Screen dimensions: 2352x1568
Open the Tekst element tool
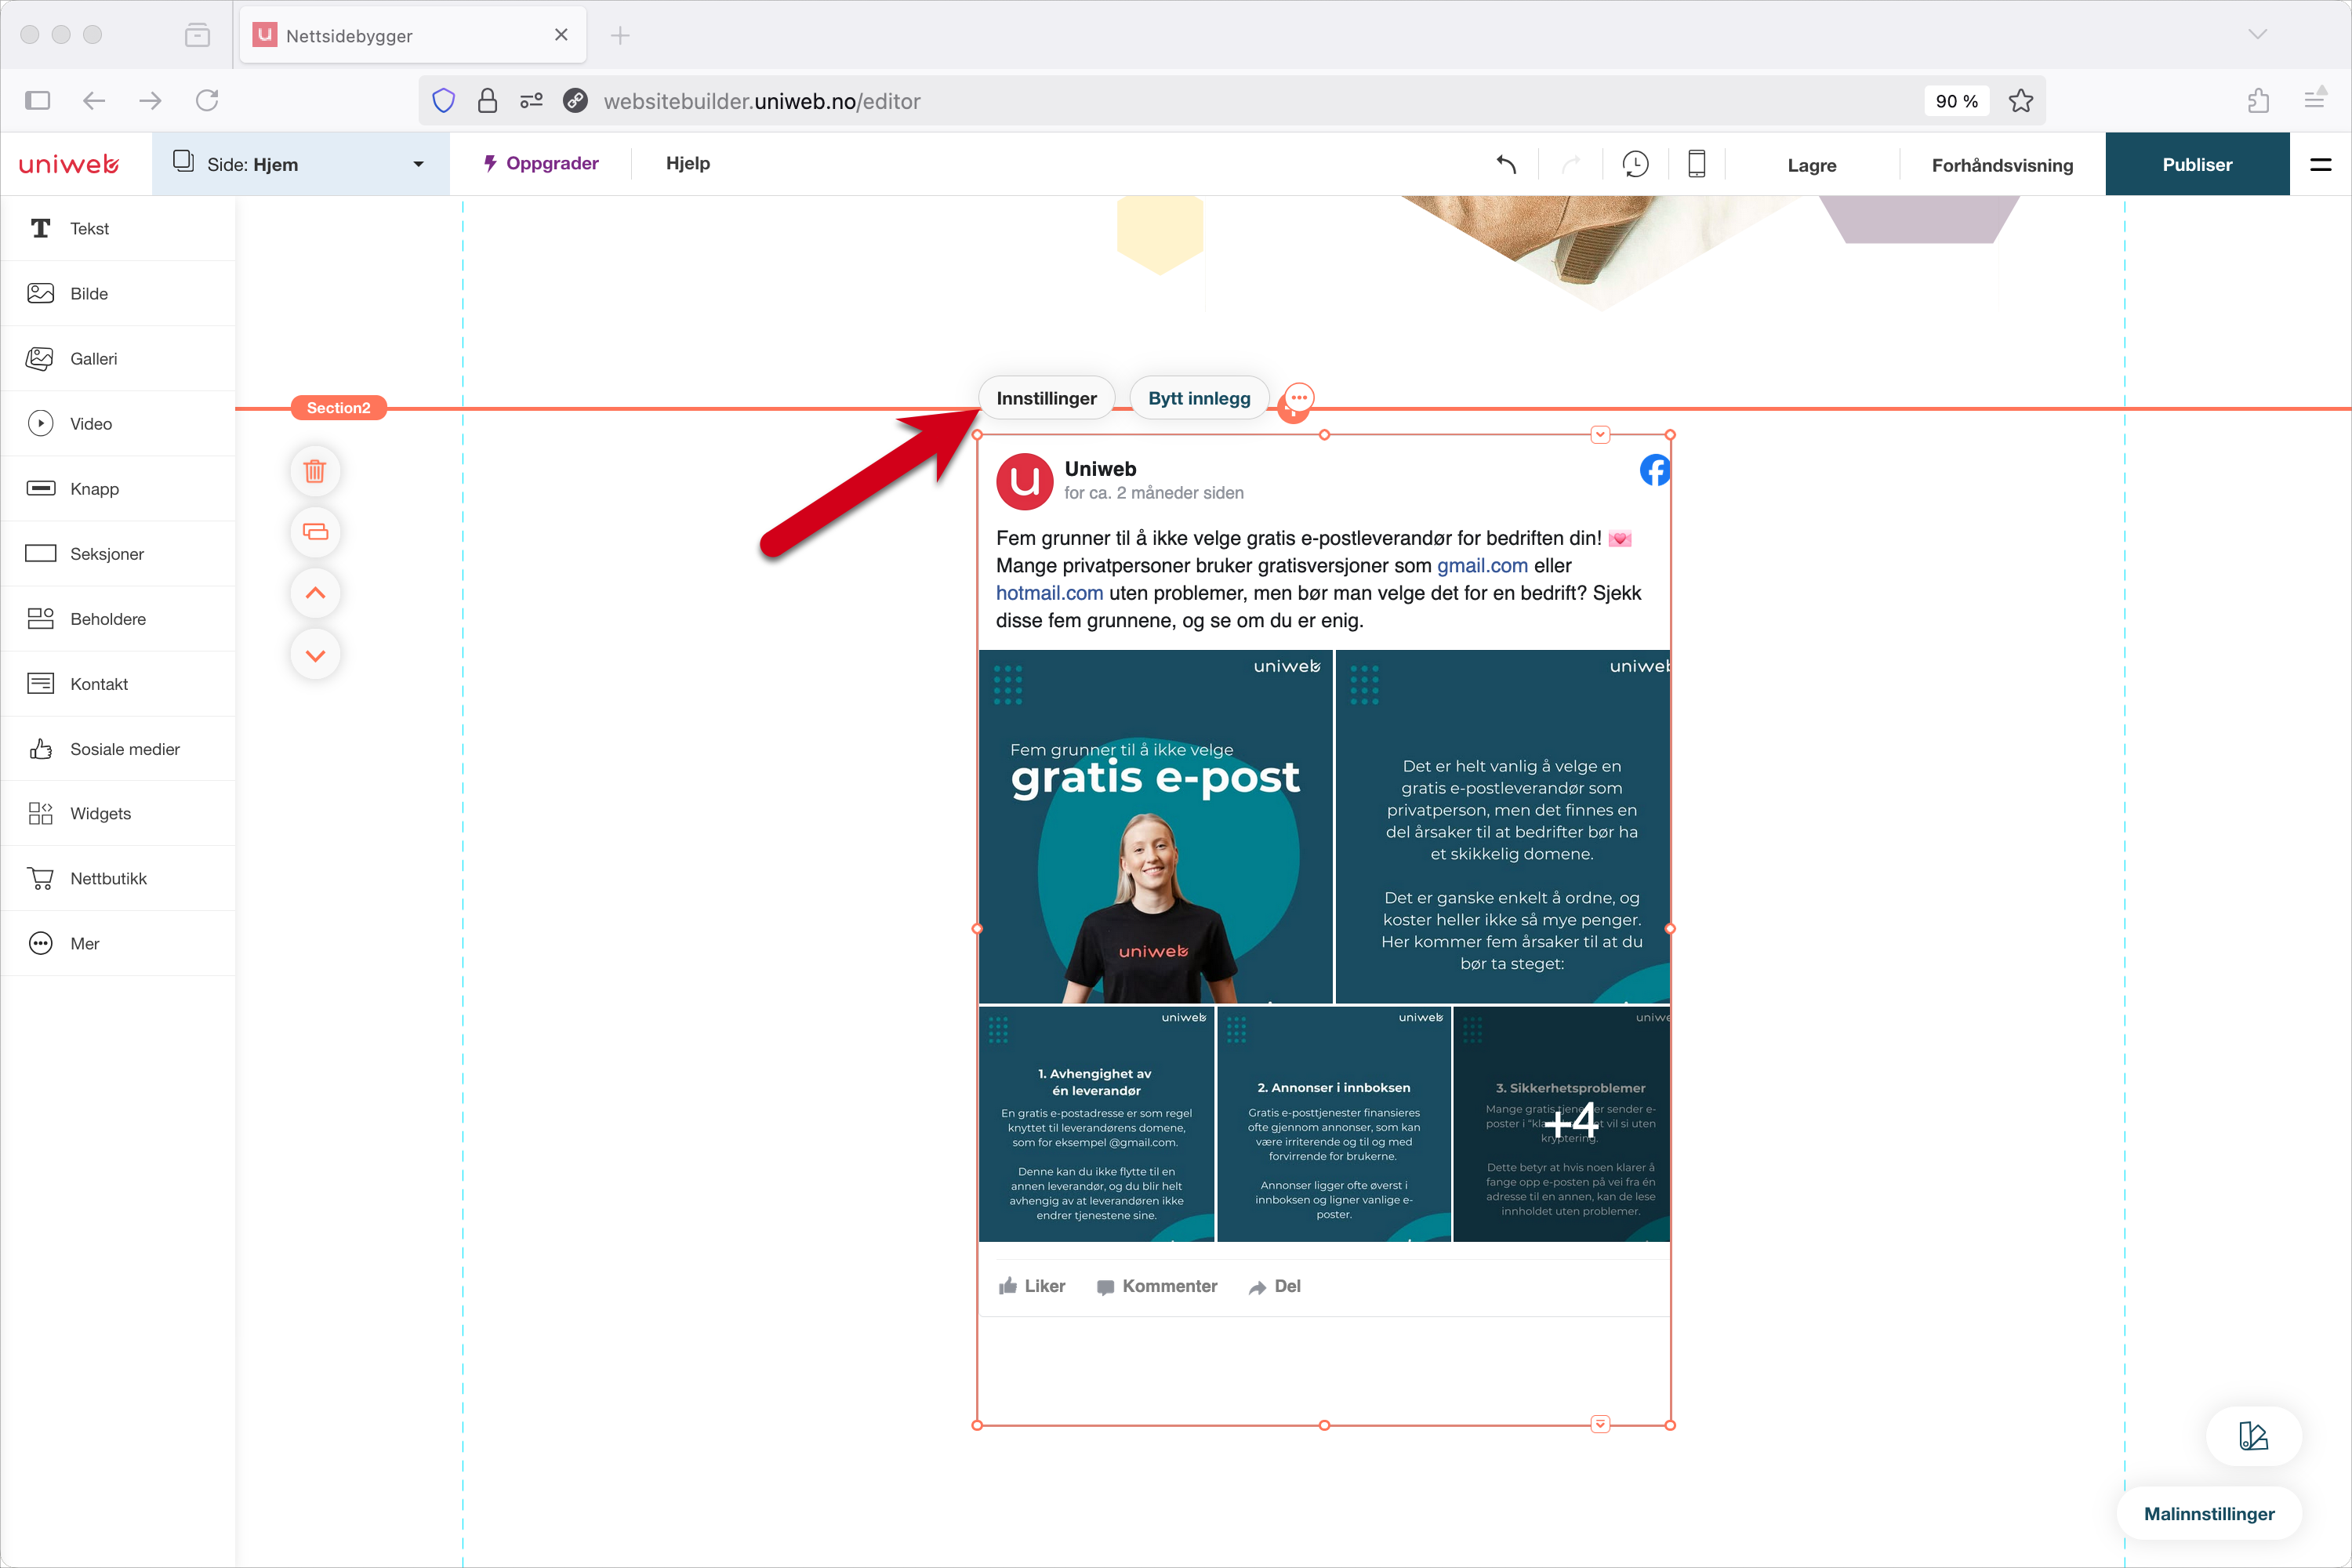pos(118,228)
